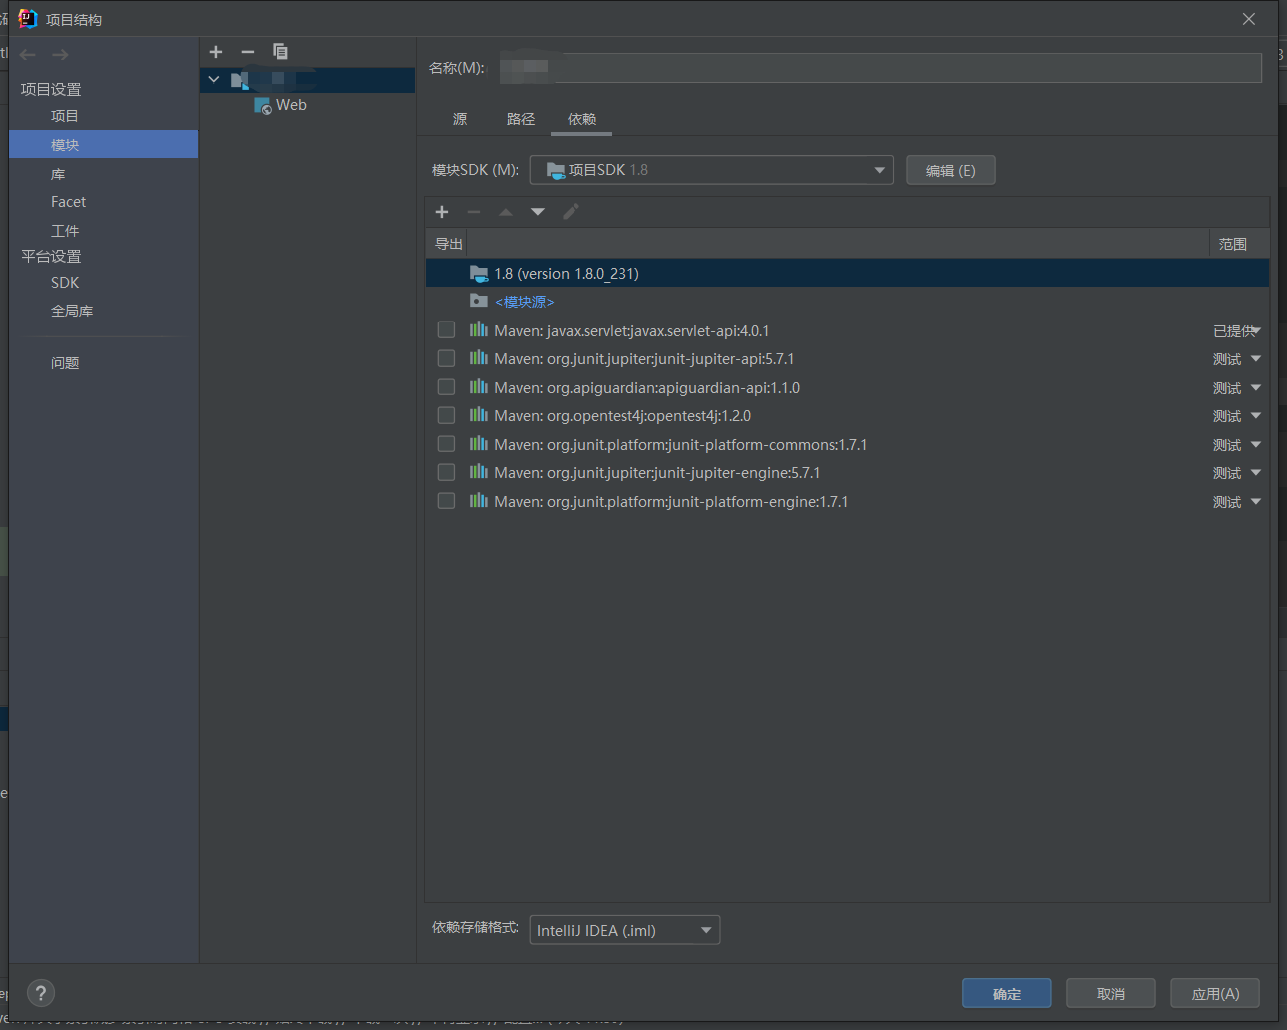This screenshot has width=1287, height=1030.
Task: Click the 确定 button
Action: pos(1007,993)
